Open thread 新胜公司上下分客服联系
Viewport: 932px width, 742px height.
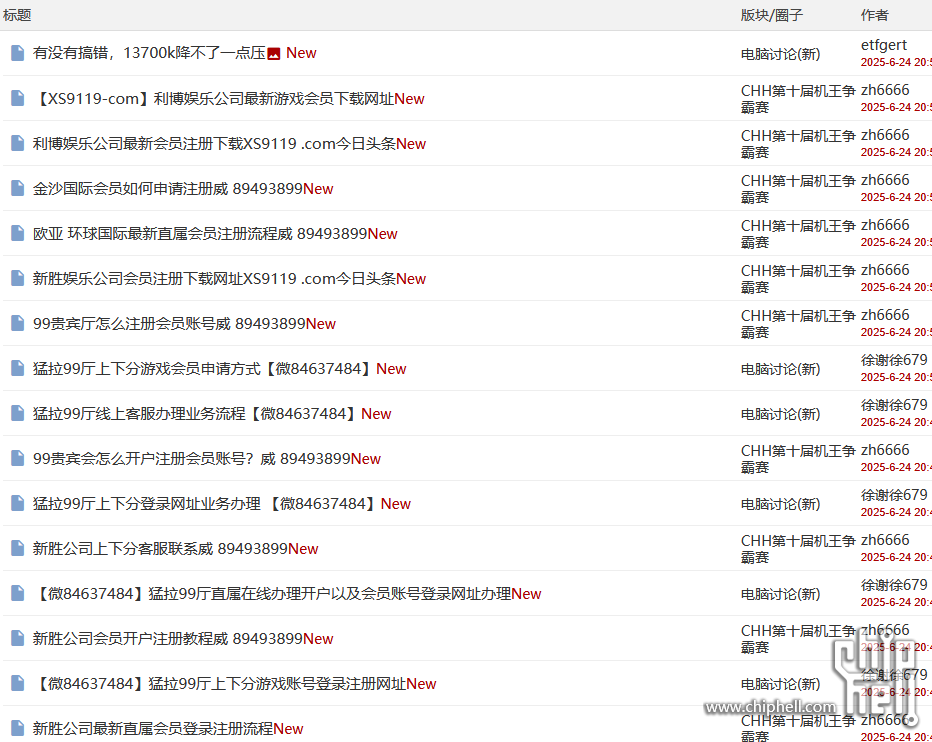tap(160, 548)
